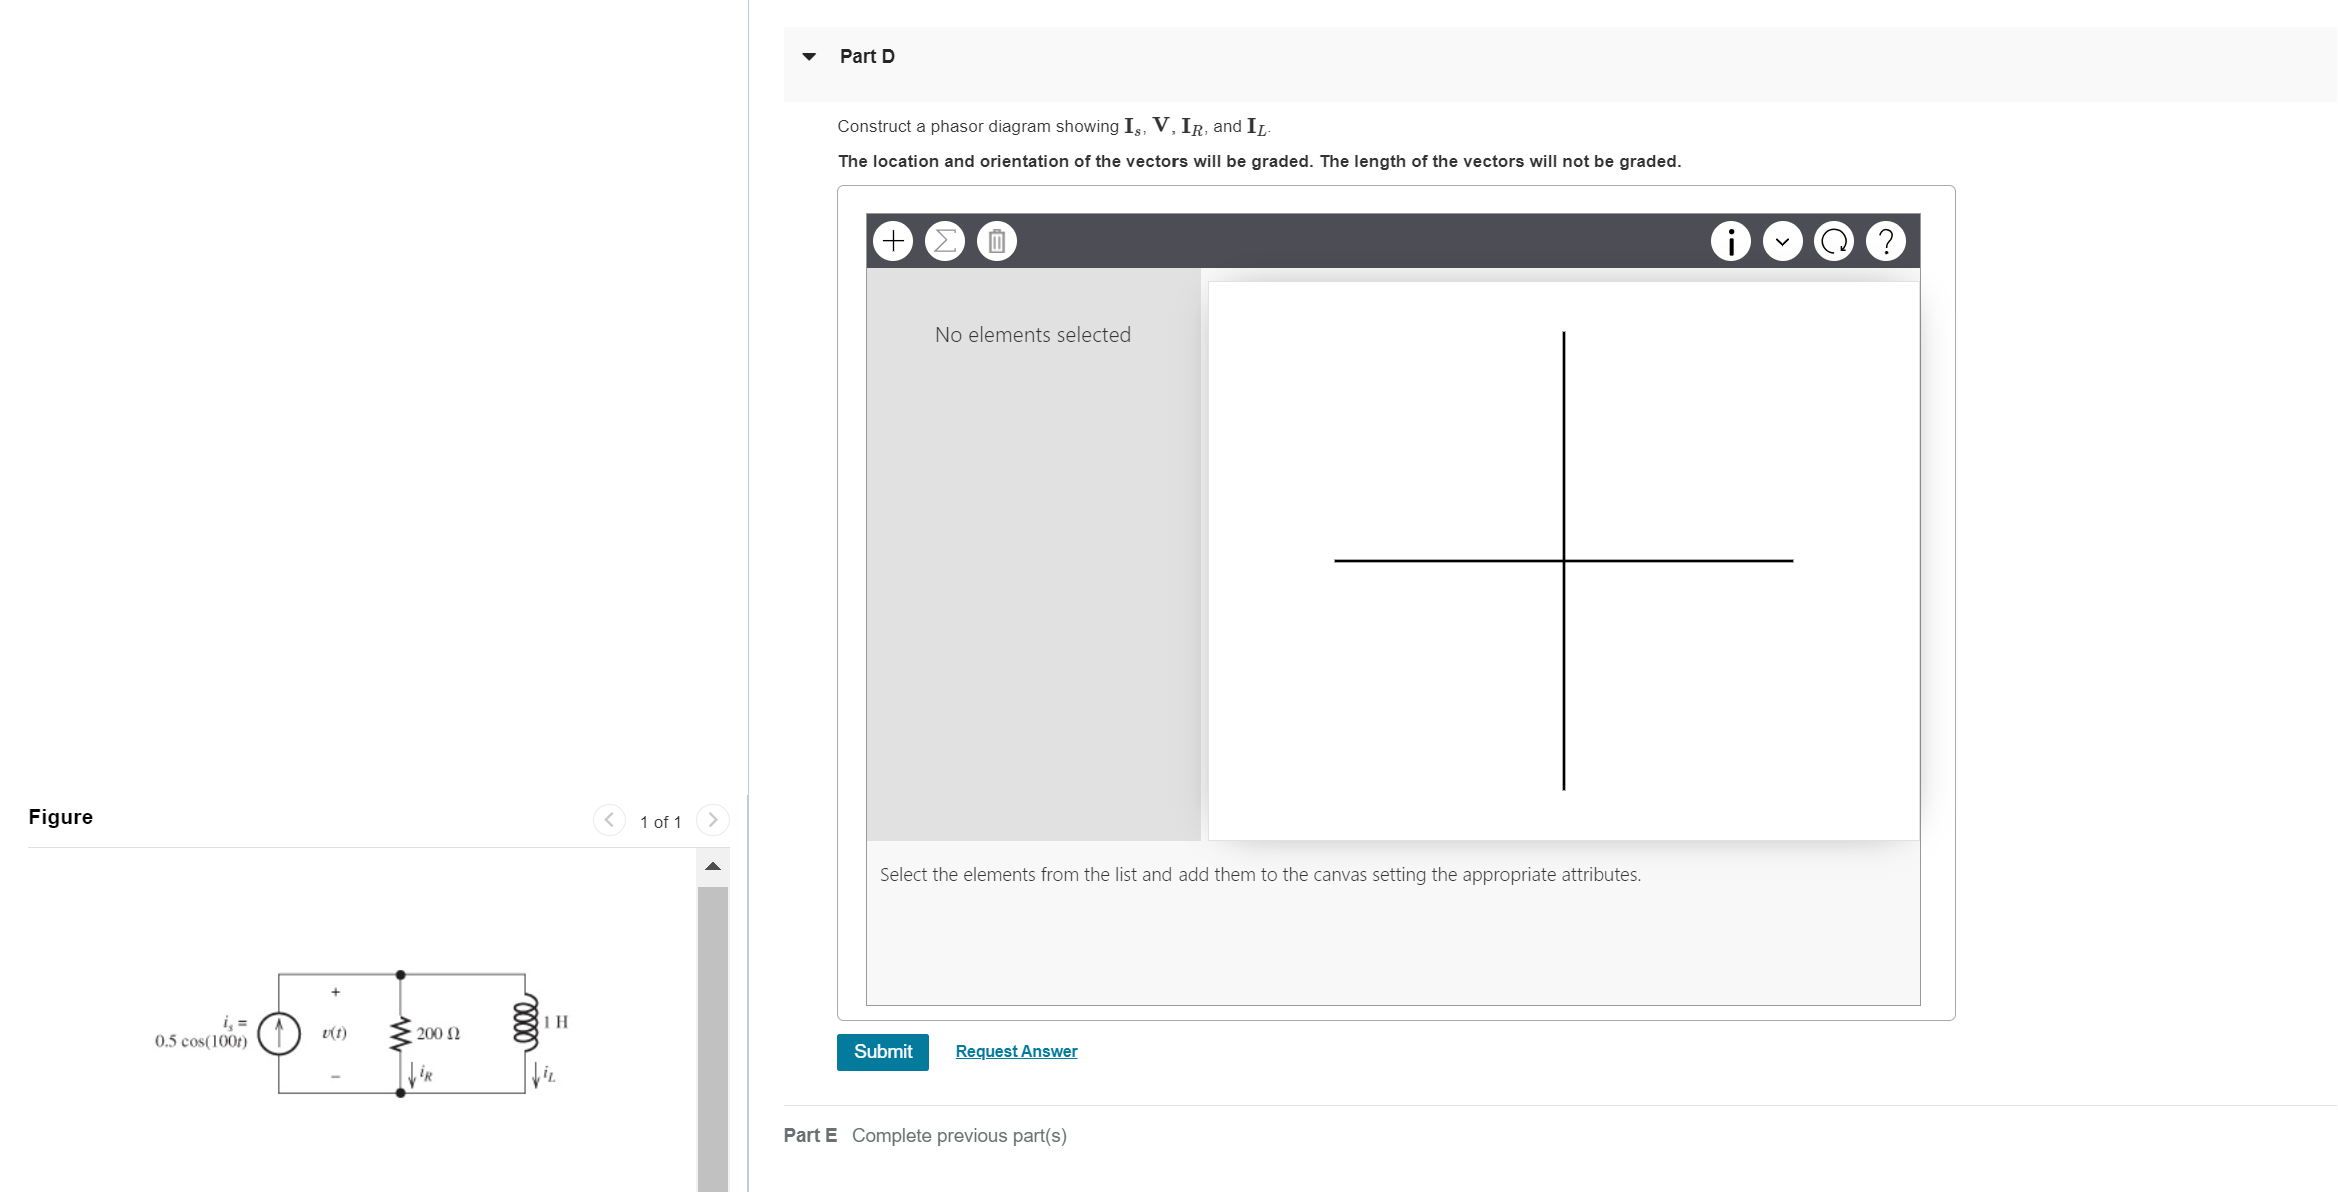Click the left arrow in the Figure navigator
This screenshot has width=2338, height=1192.
click(x=609, y=820)
